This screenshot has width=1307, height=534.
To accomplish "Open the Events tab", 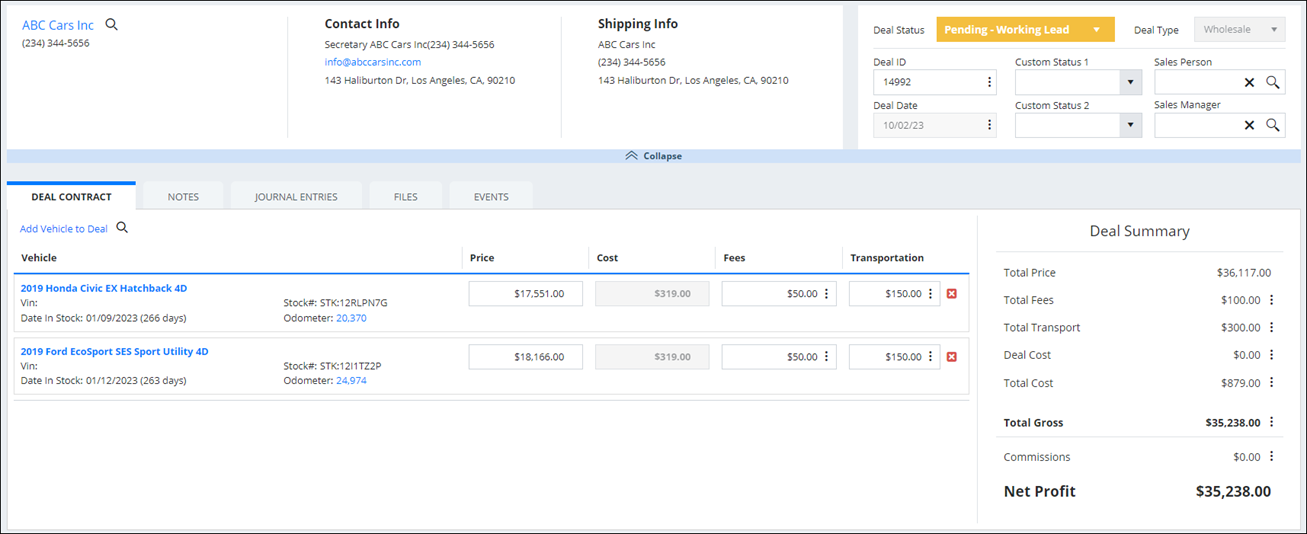I will click(491, 196).
